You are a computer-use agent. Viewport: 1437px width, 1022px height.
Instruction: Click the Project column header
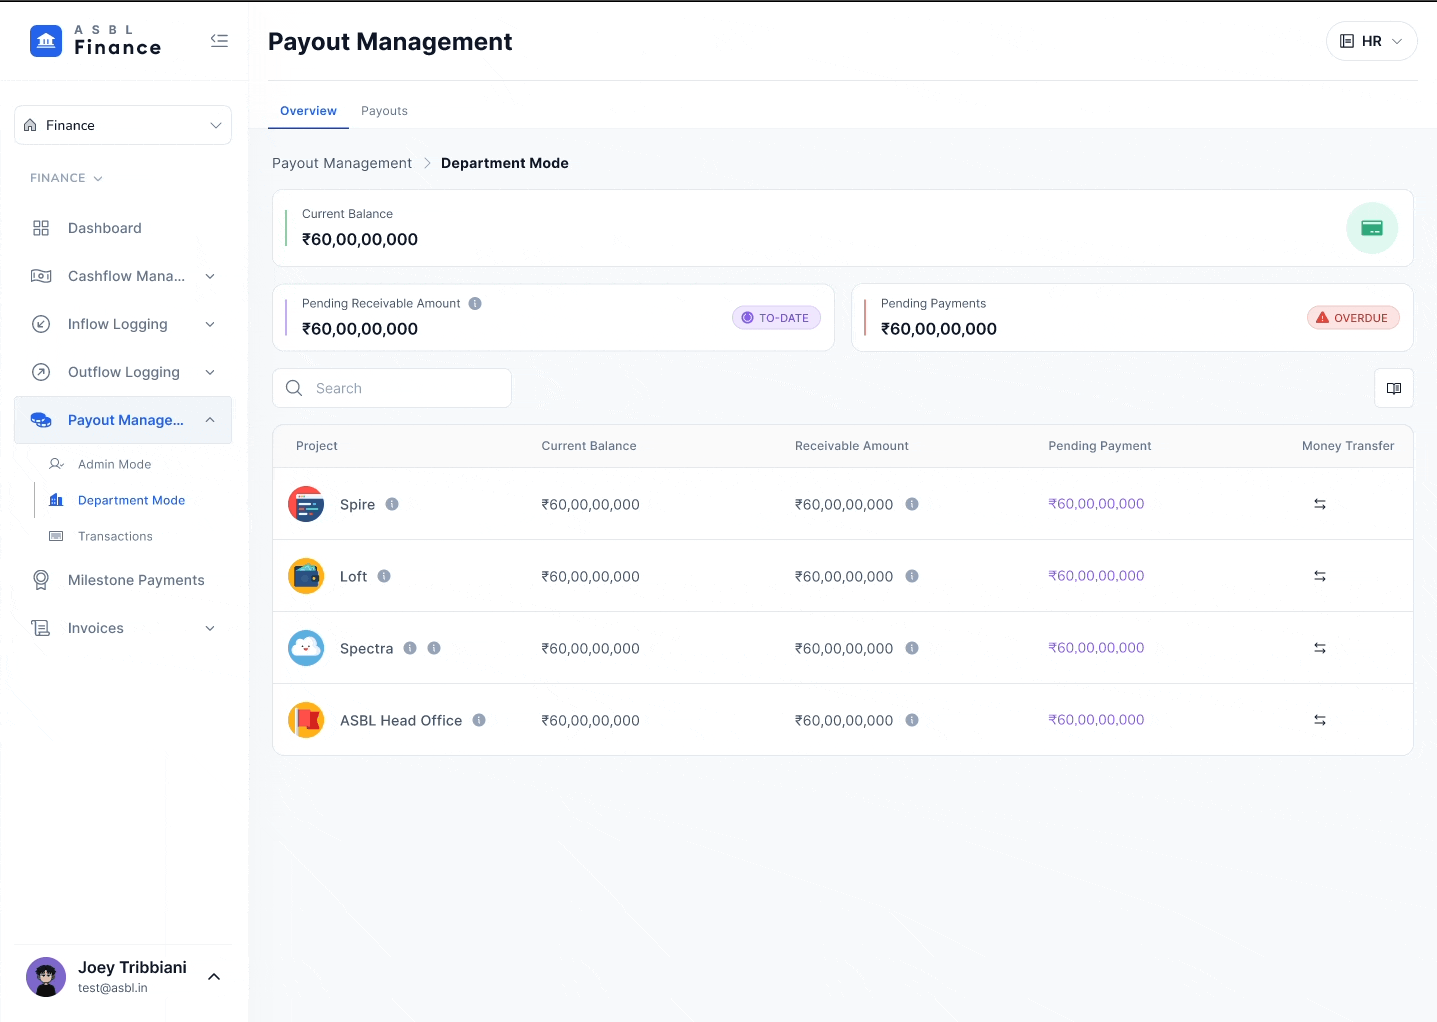[317, 446]
